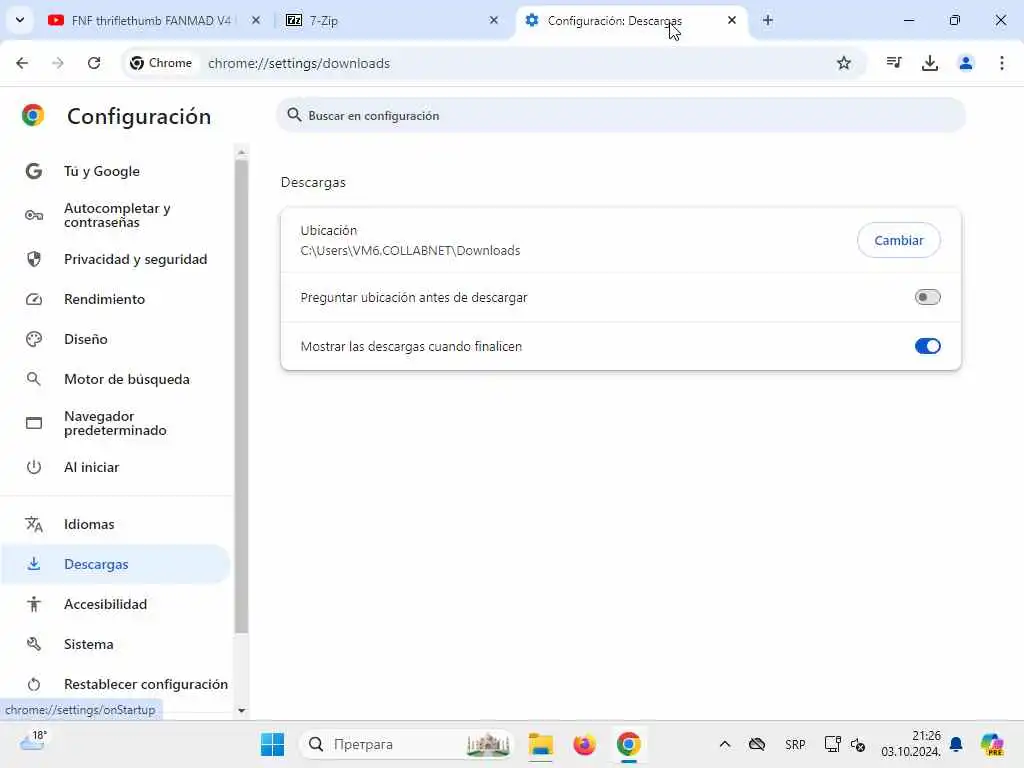
Task: Click the SRP language indicator
Action: (x=795, y=744)
